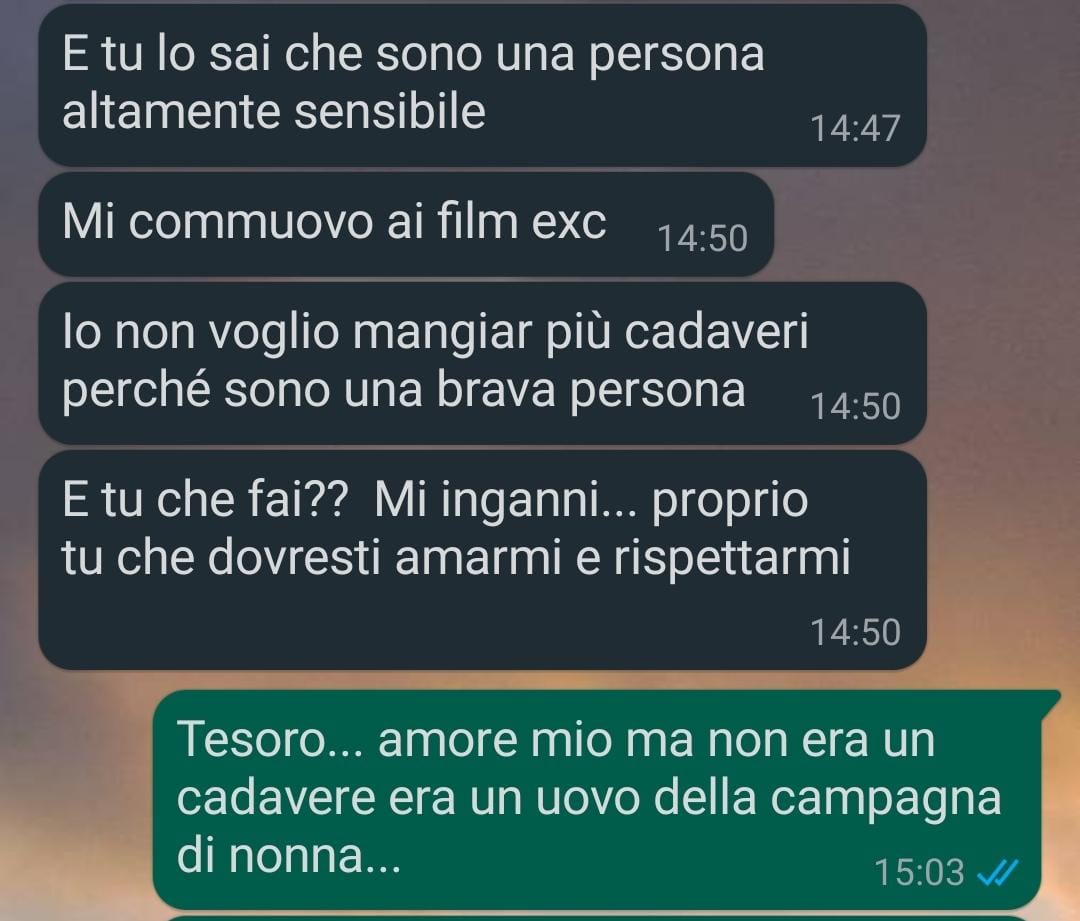Tap "di nonna..." on the green bubble's last line
Screen dimensions: 1080x921
point(289,855)
